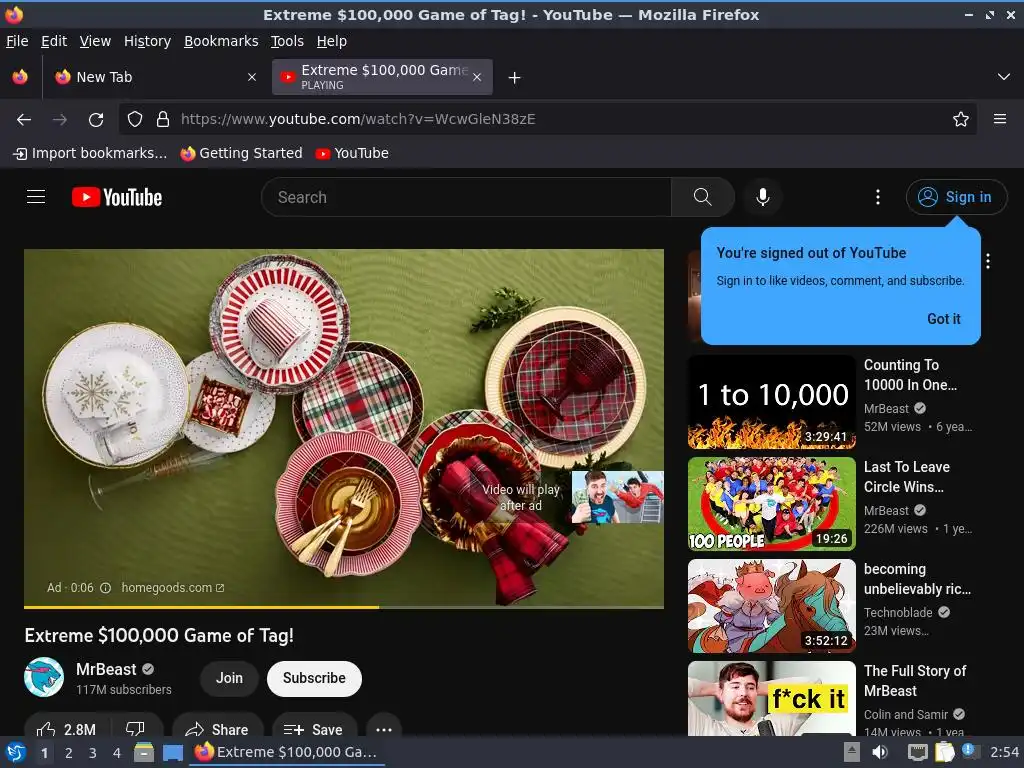Open the File menu
This screenshot has width=1024, height=768.
click(17, 41)
